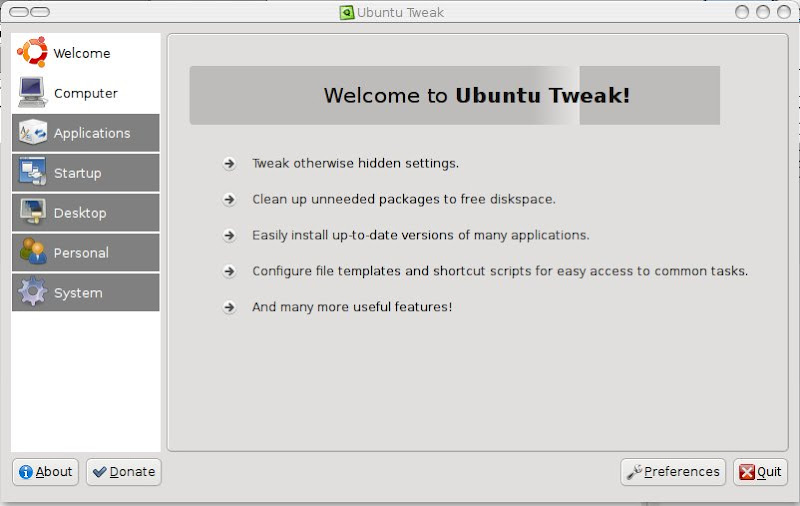This screenshot has height=506, width=800.
Task: Click the About button
Action: (x=45, y=472)
